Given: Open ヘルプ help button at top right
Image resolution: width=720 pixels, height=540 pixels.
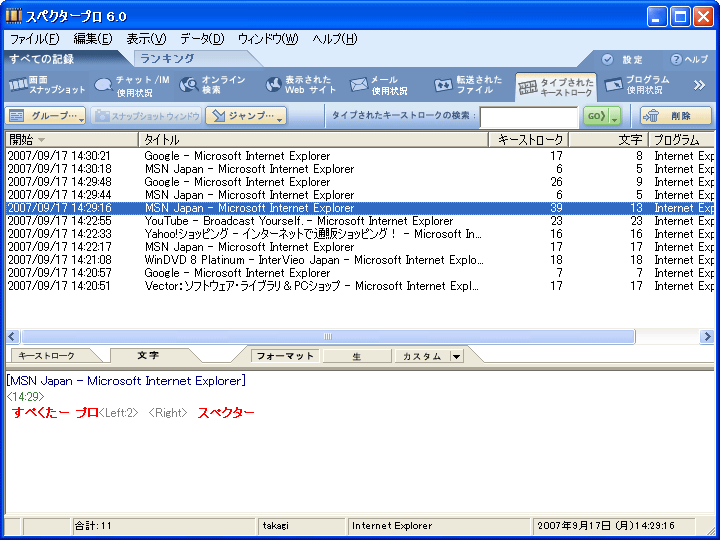Looking at the screenshot, I should click(x=689, y=59).
